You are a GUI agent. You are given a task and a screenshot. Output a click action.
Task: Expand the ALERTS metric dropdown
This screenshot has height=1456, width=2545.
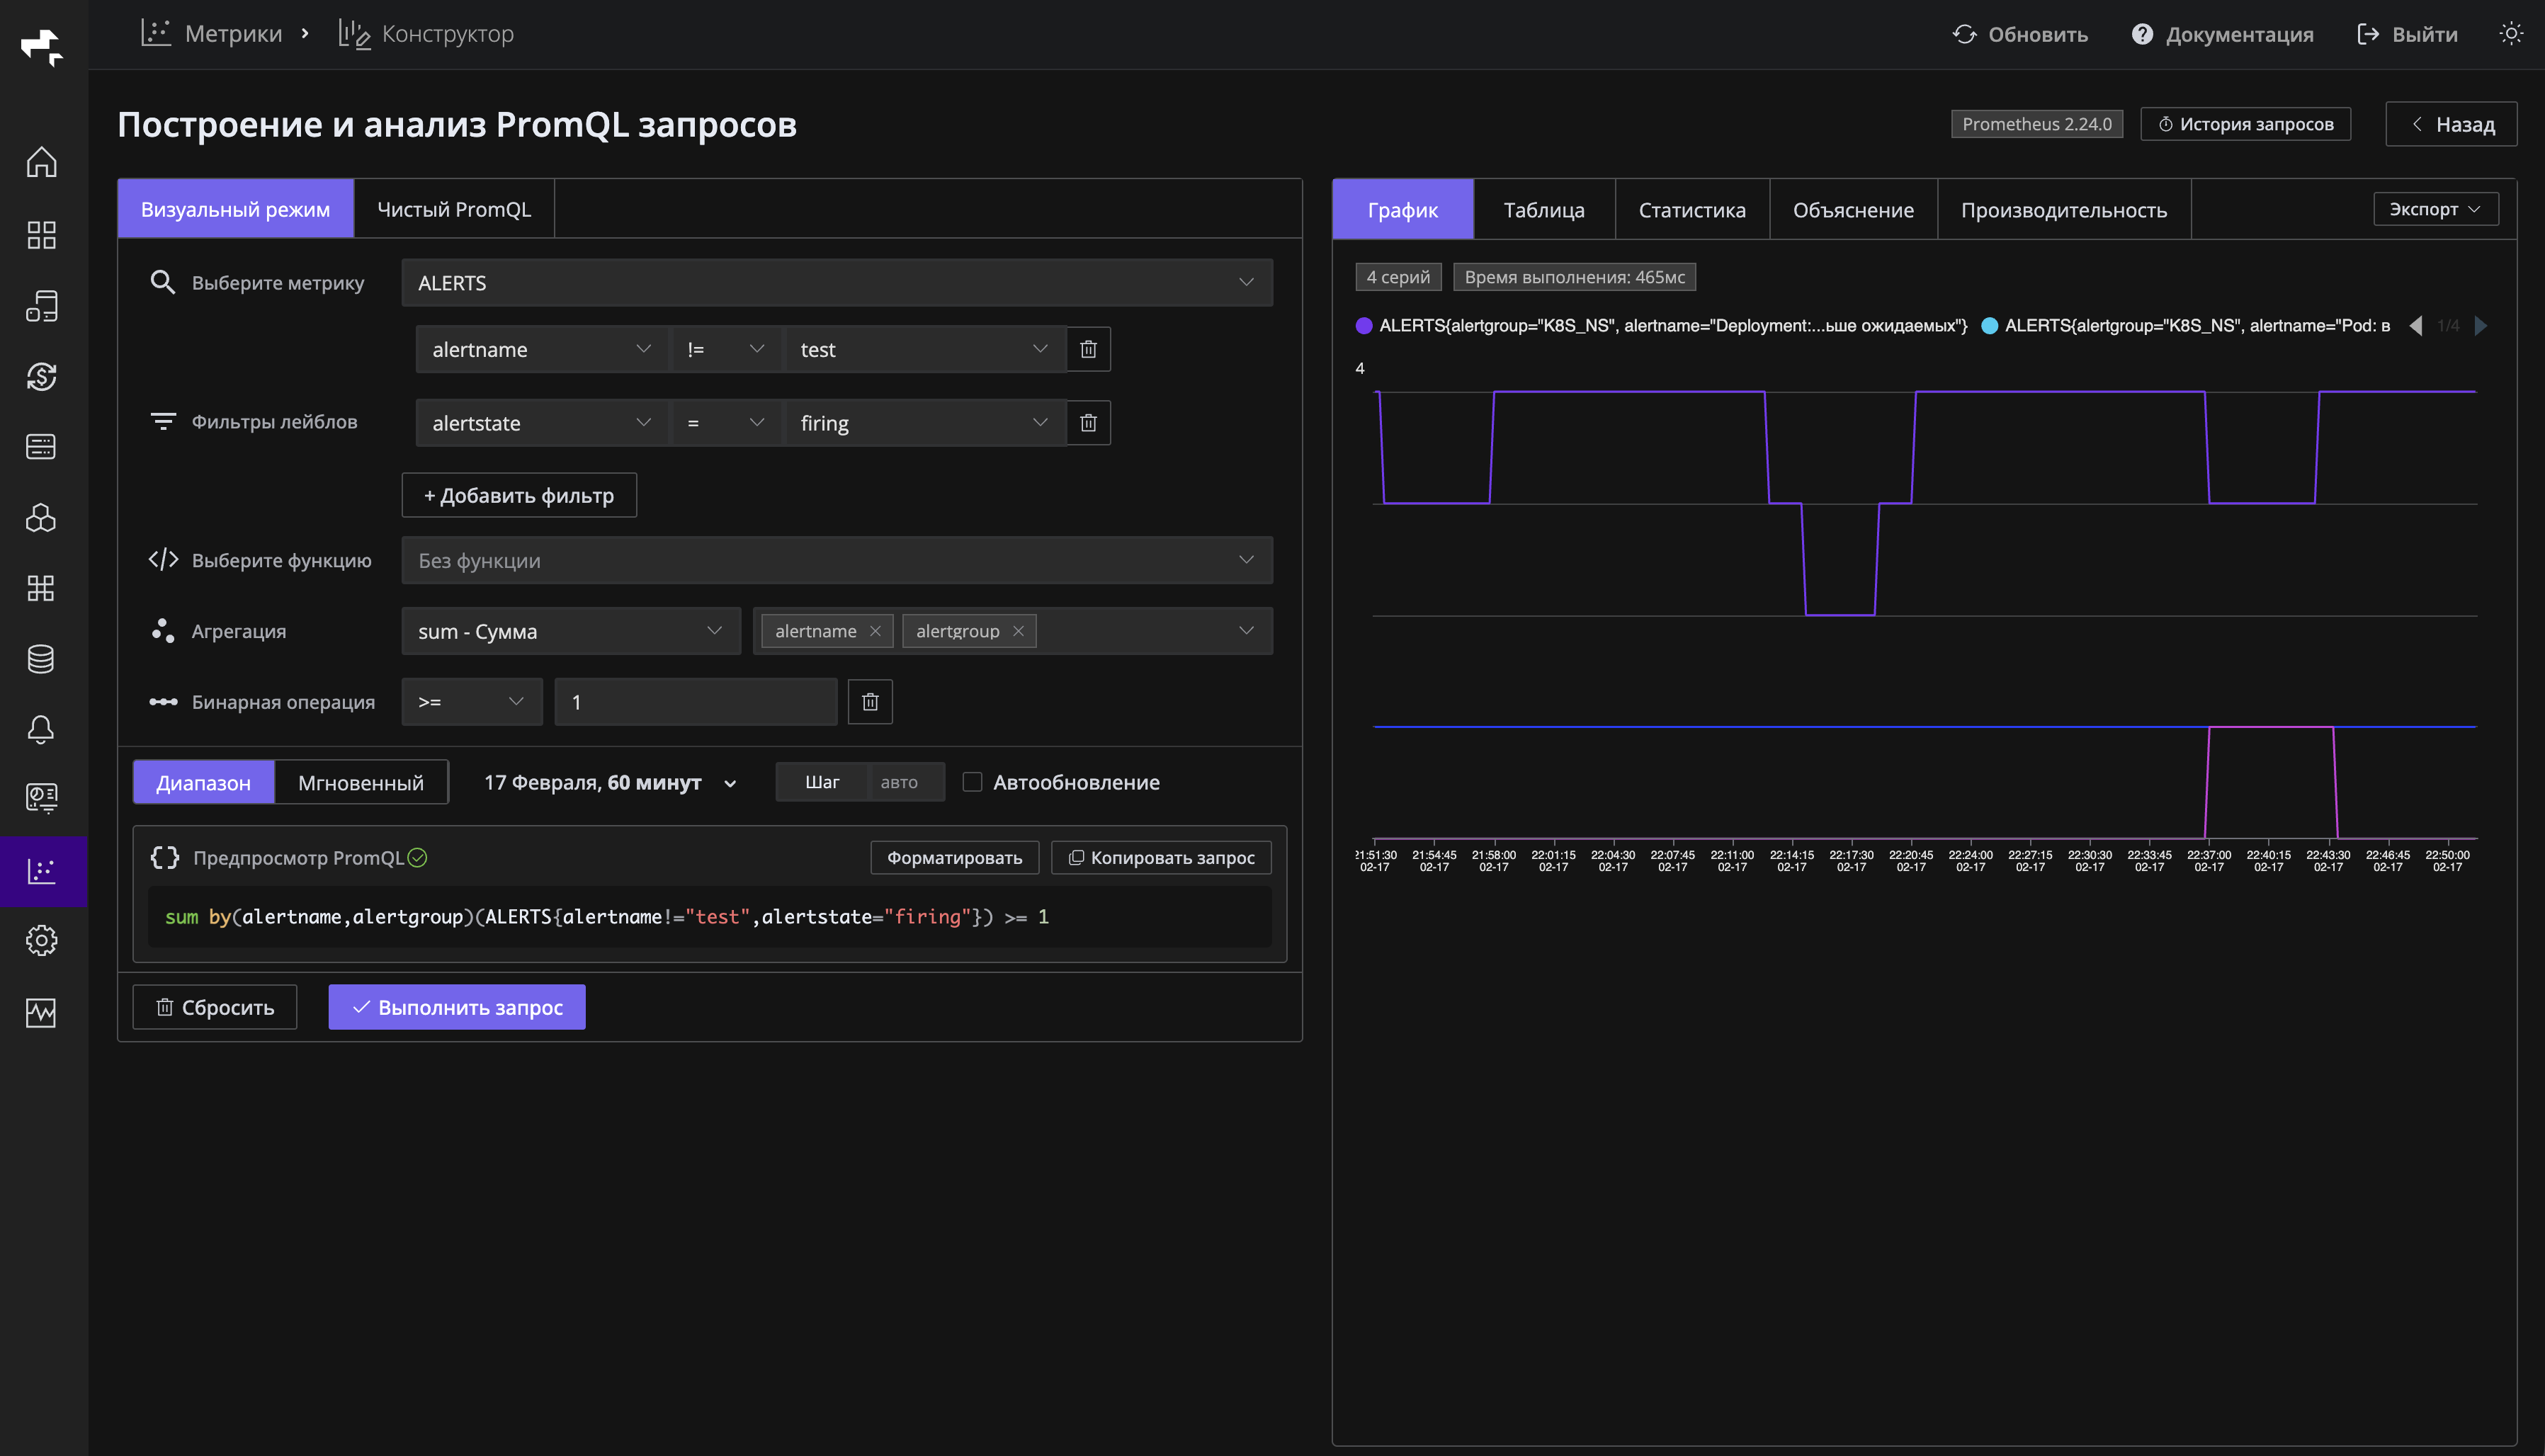[x=836, y=283]
